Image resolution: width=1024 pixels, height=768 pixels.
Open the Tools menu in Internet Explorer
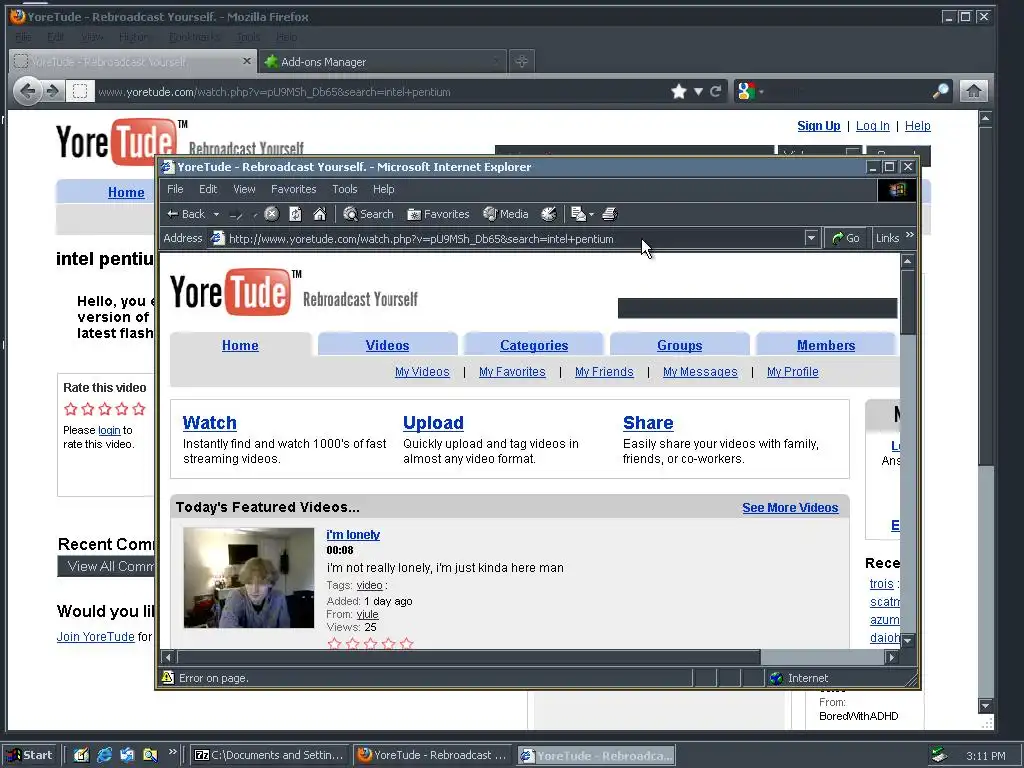click(345, 189)
